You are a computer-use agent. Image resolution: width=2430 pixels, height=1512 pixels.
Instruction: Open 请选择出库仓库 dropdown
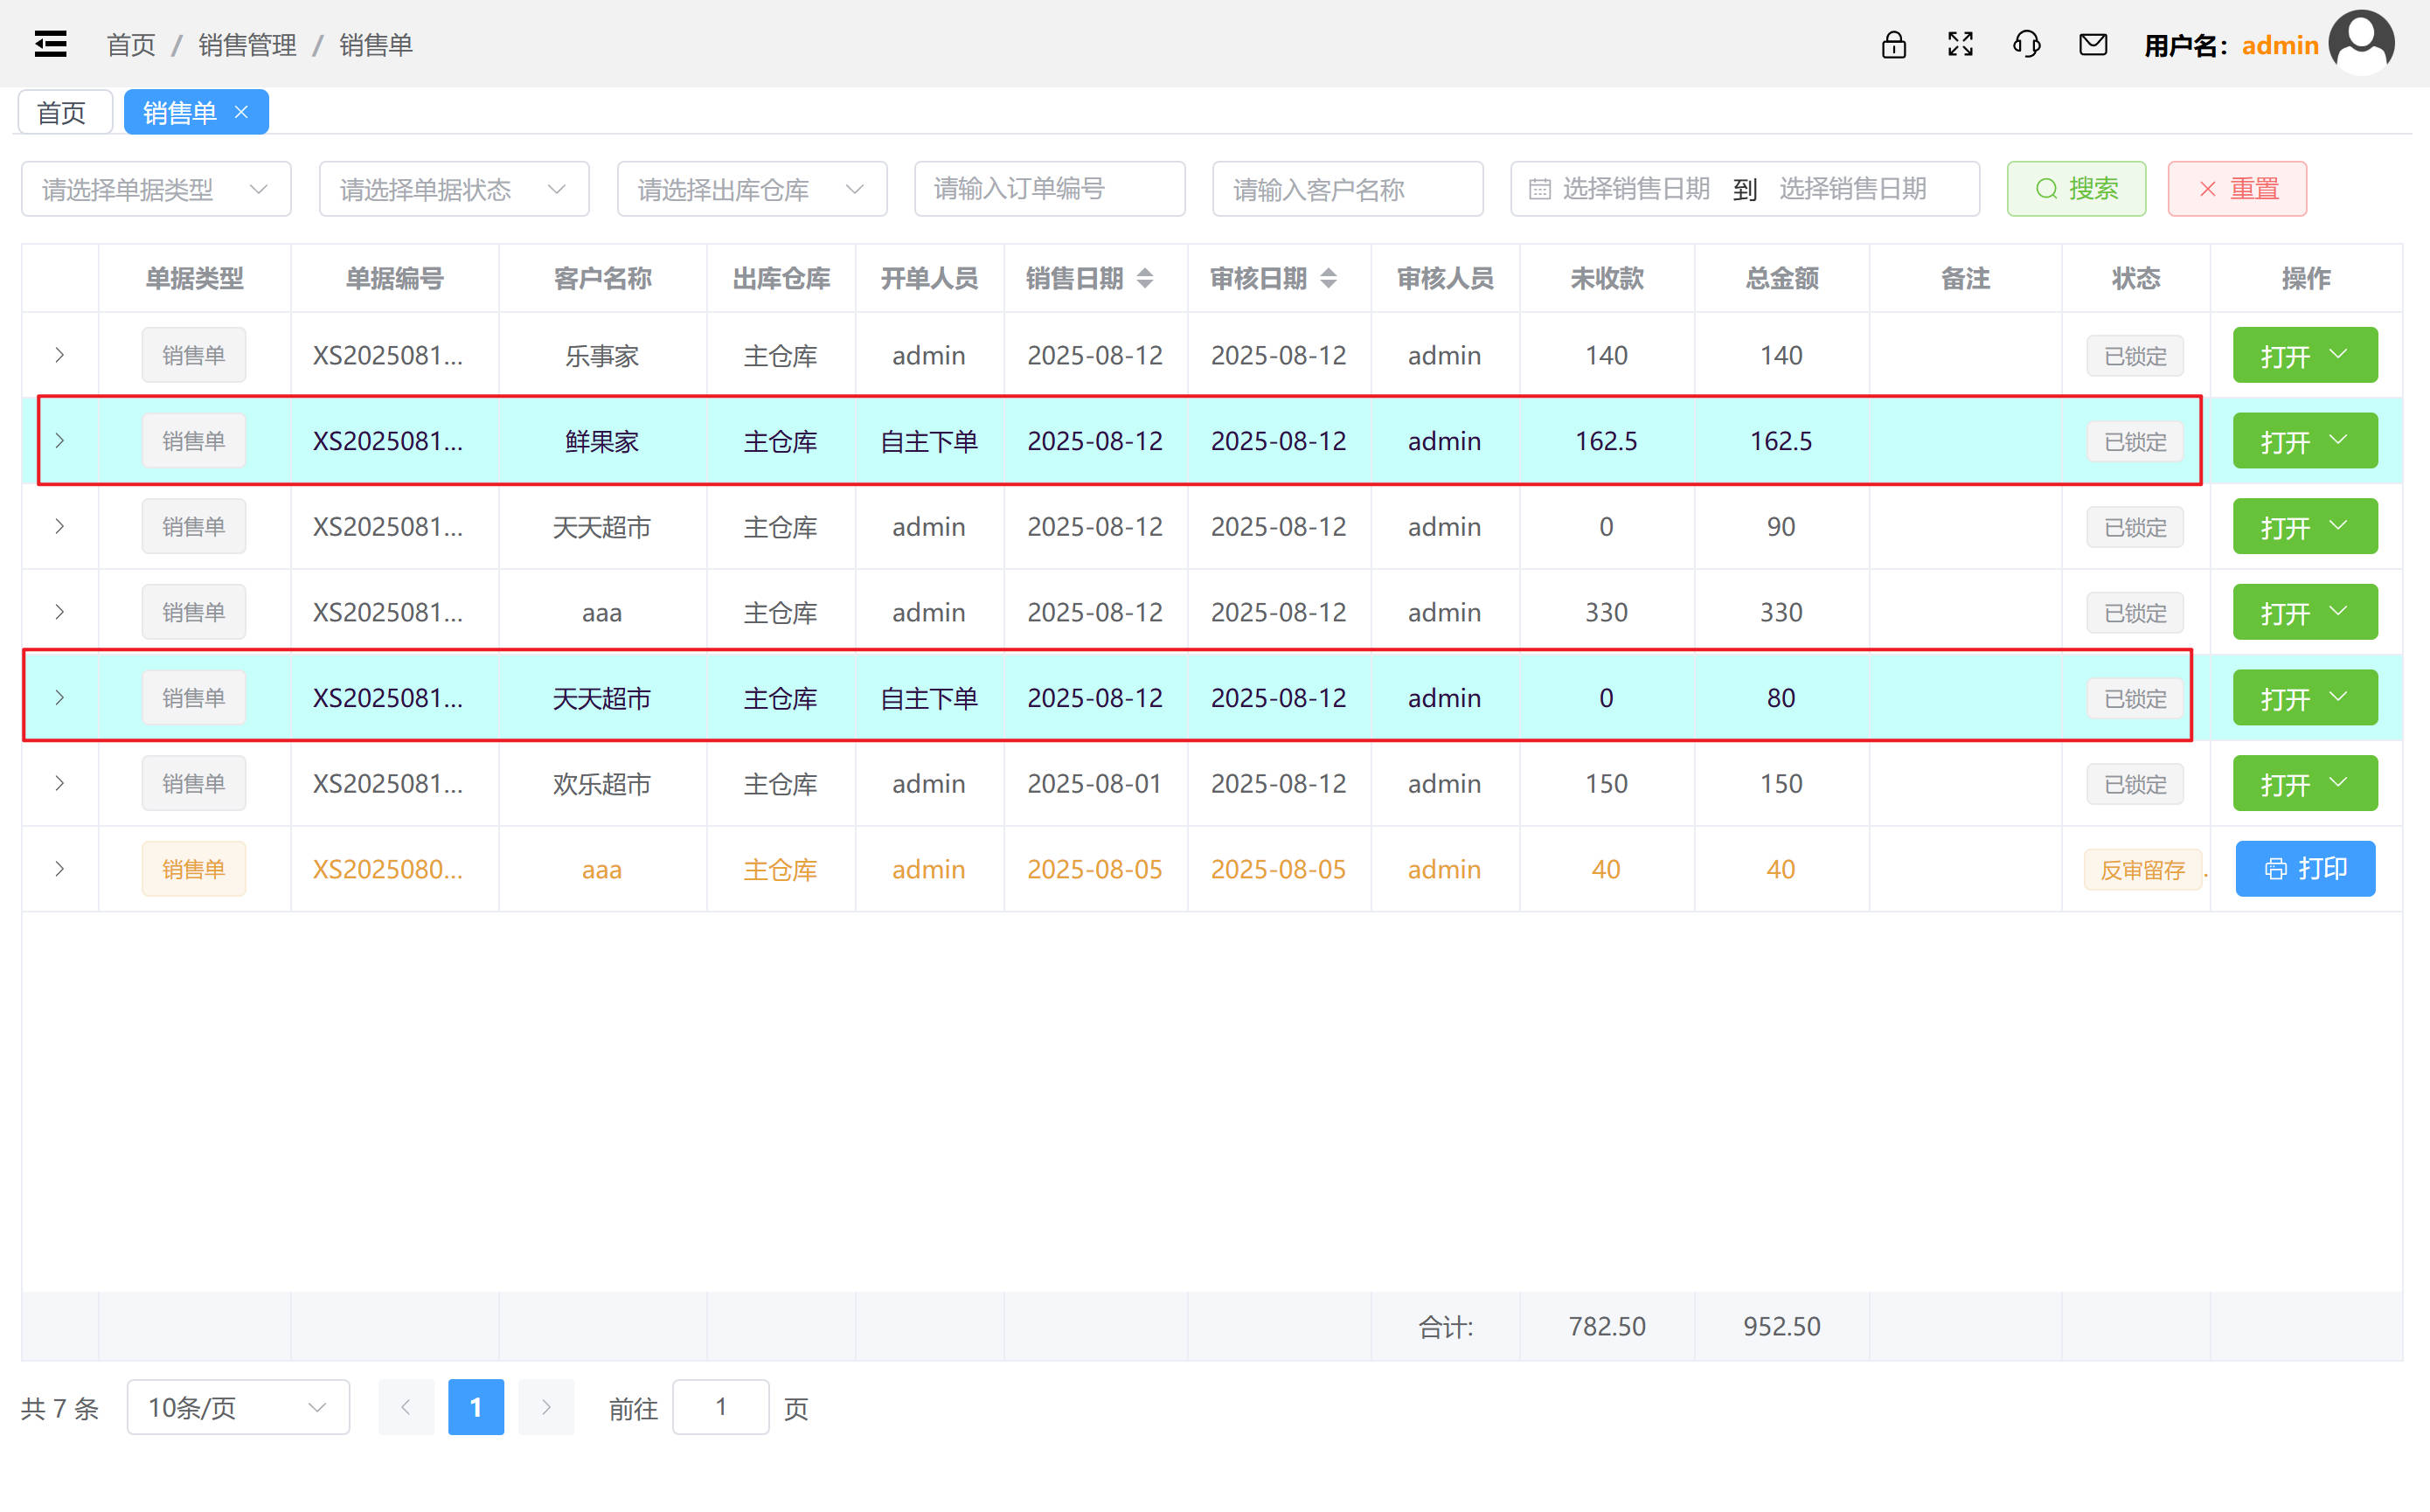click(x=752, y=189)
